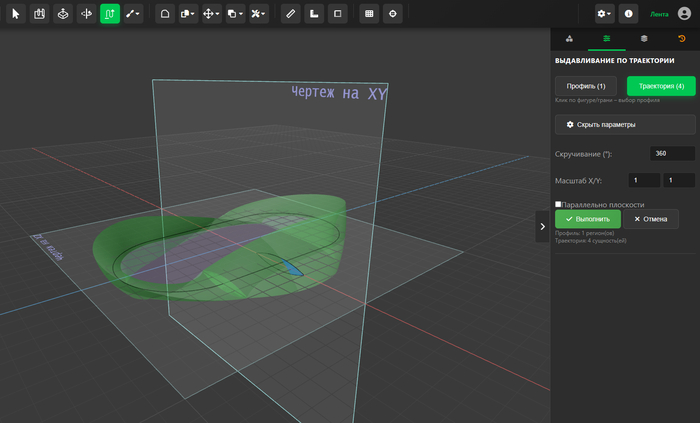The width and height of the screenshot is (700, 423).
Task: Click the Скручивание twist angle field
Action: [672, 153]
